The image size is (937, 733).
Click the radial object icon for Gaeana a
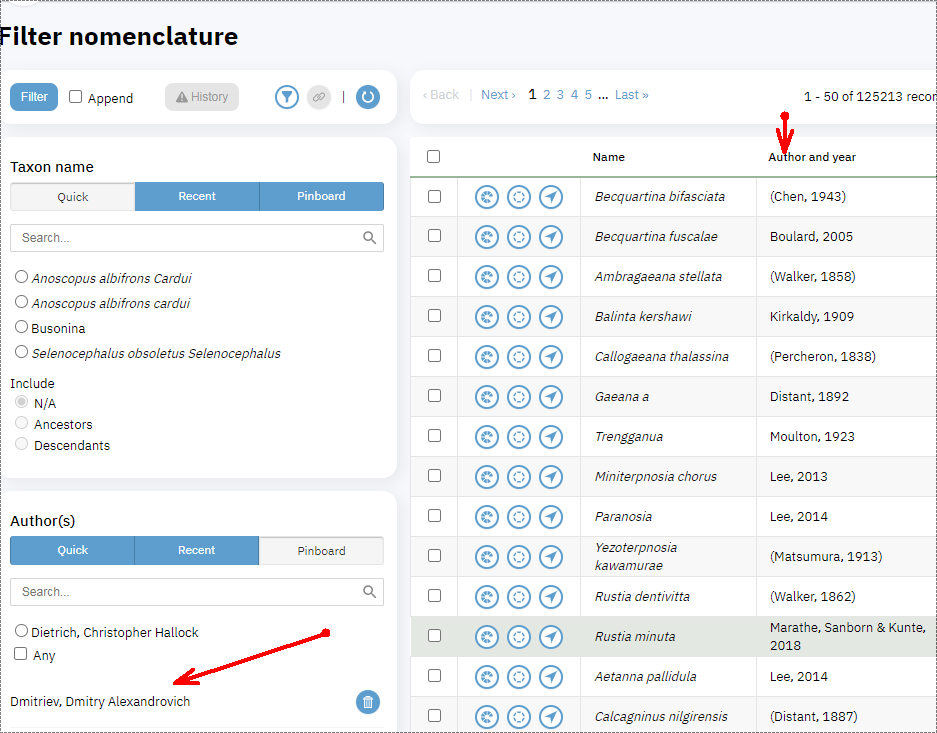pos(519,397)
